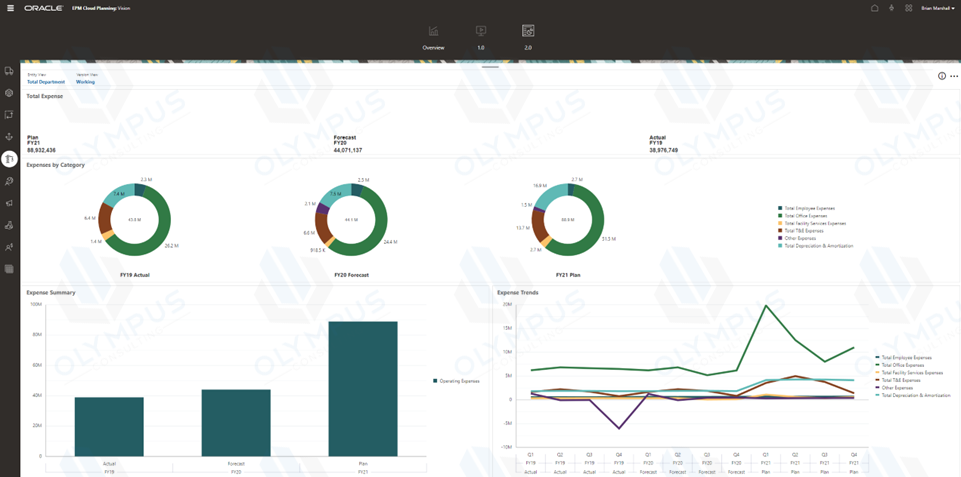Open the people icon in sidebar

[x=9, y=247]
